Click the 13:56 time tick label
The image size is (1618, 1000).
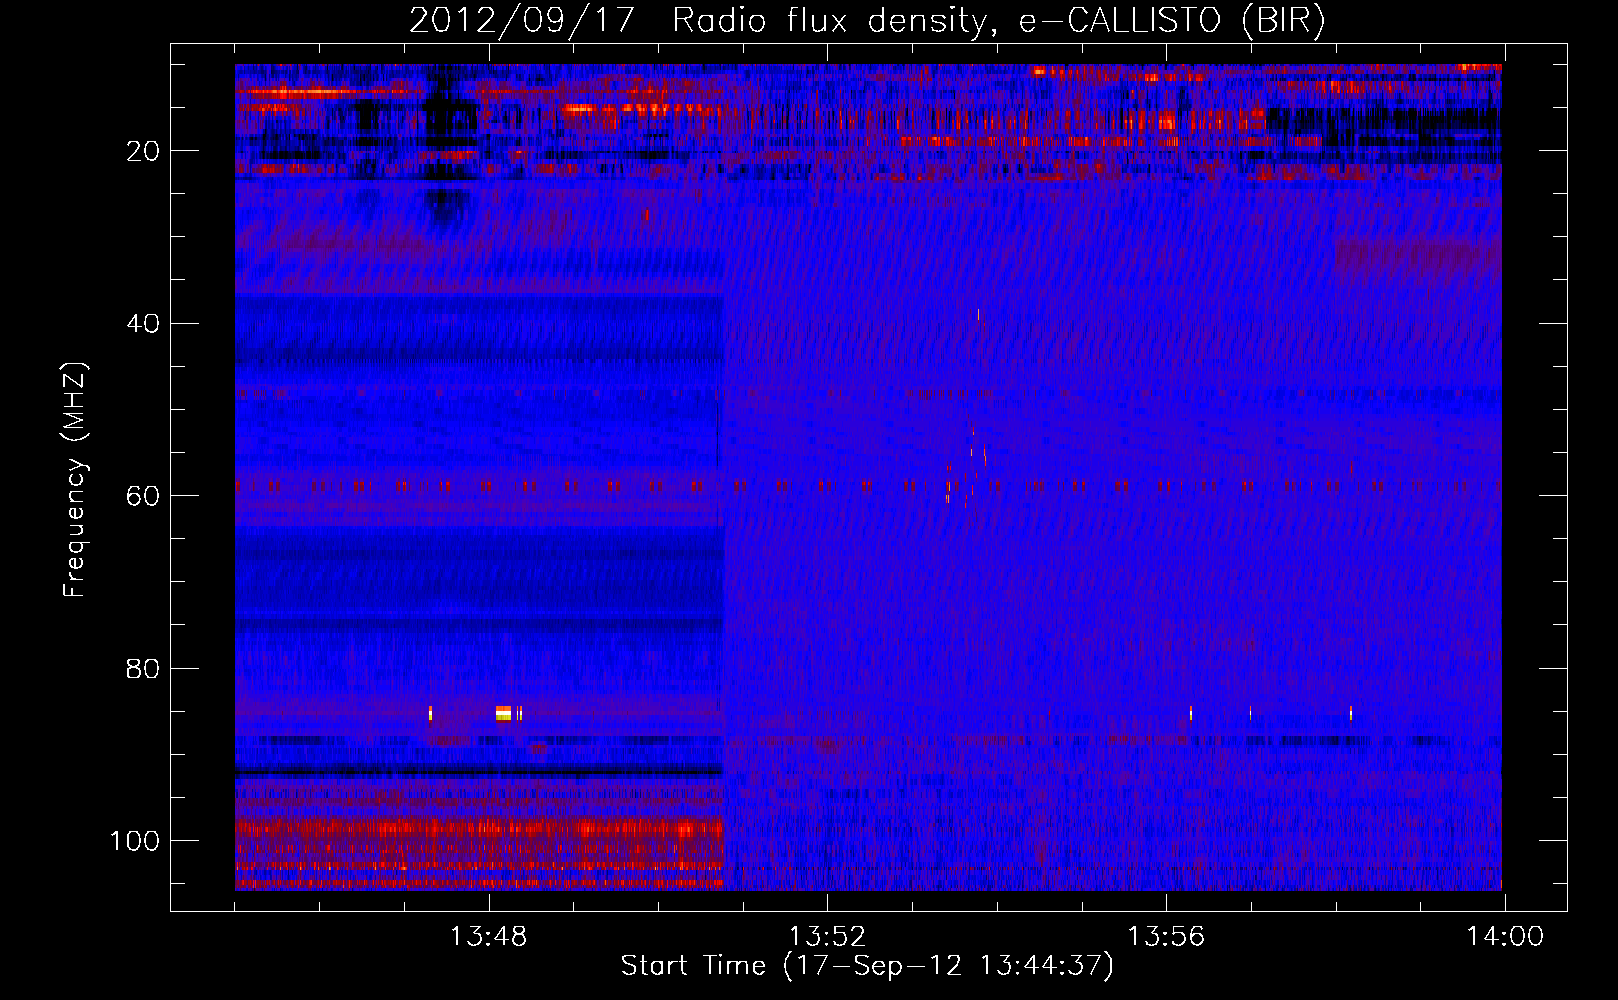(1166, 937)
